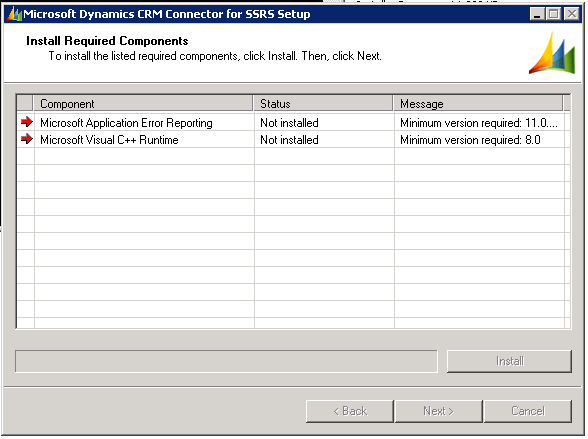Click the red arrow beside Microsoft Visual C++ Runtime
The width and height of the screenshot is (588, 439).
(x=27, y=139)
